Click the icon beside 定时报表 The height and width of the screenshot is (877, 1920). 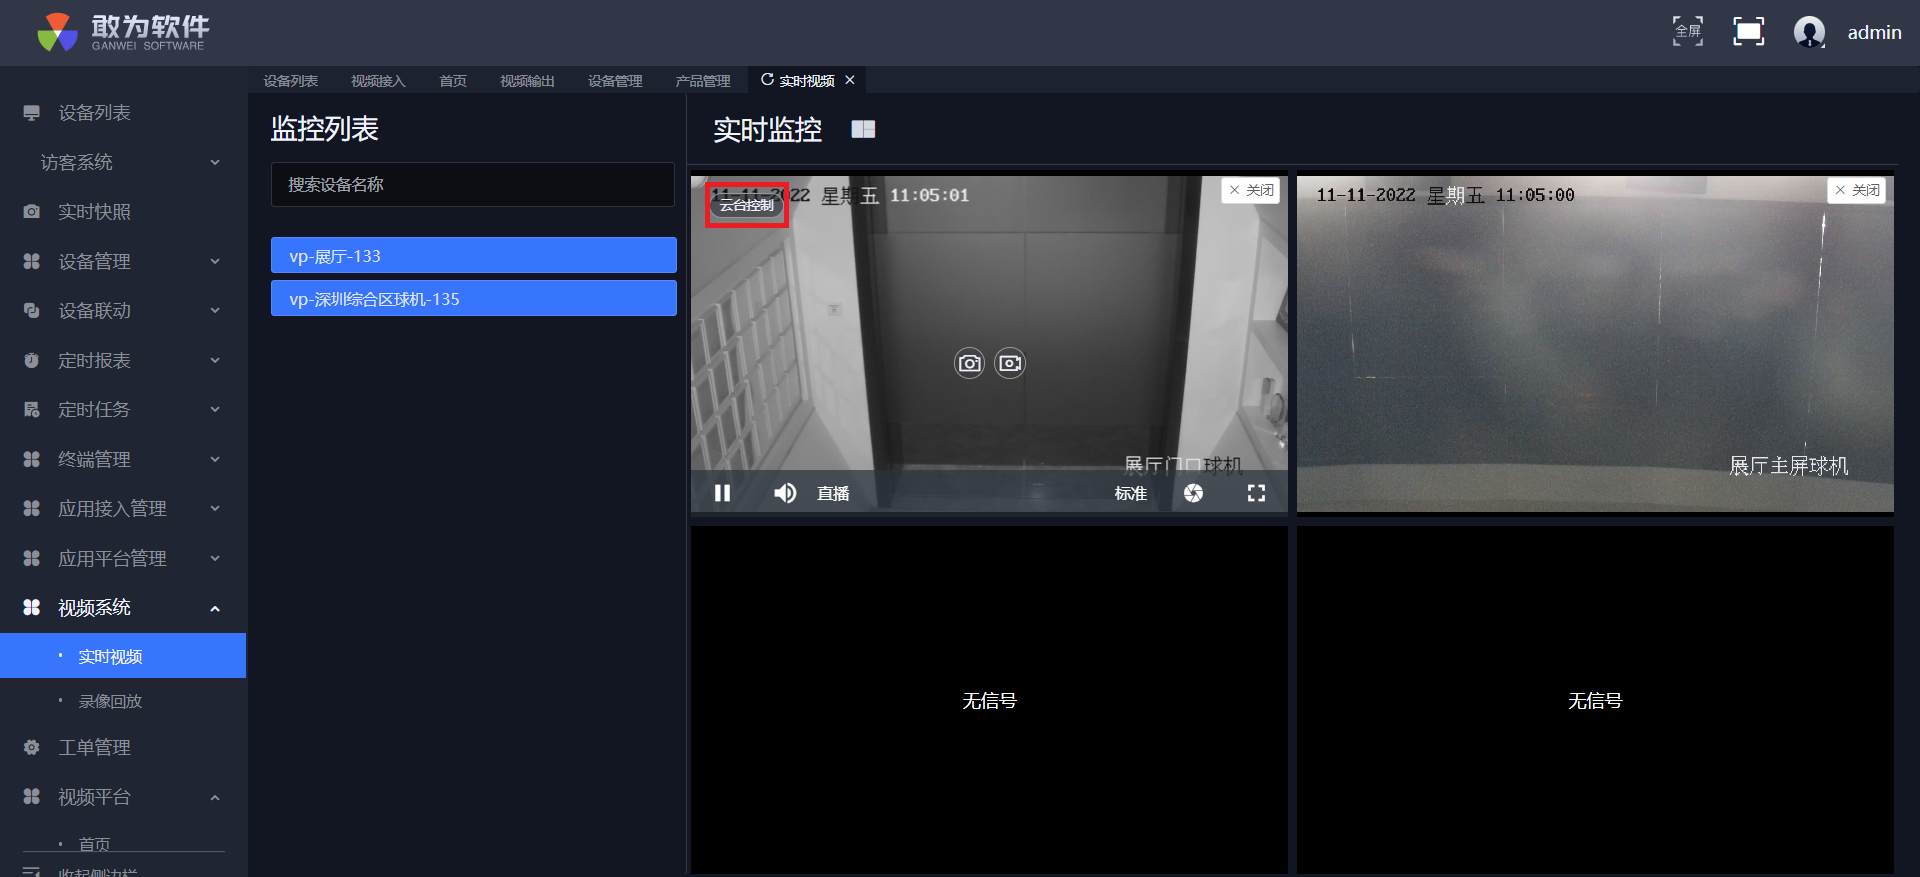32,360
